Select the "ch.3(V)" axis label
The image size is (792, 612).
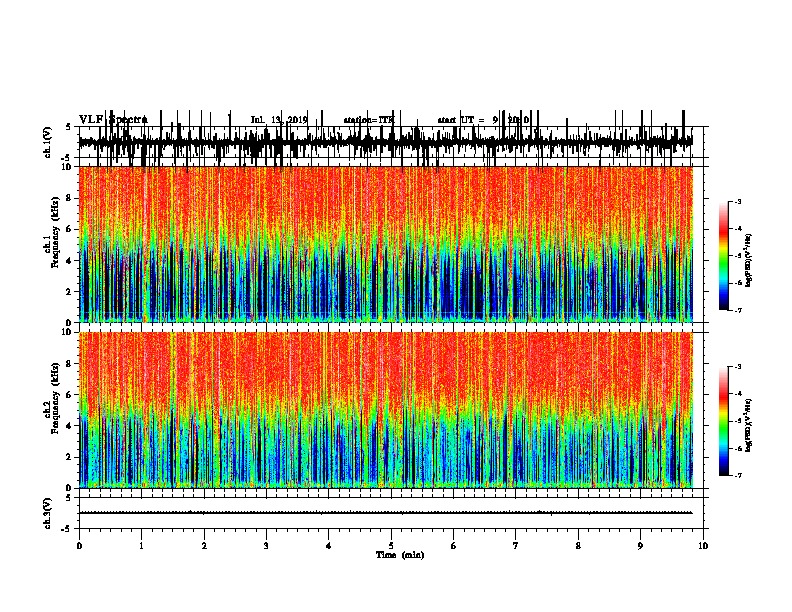(48, 513)
